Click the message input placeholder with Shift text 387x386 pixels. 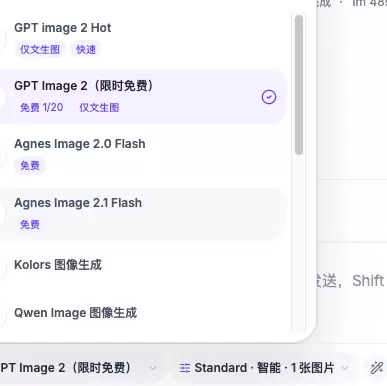coord(350,281)
